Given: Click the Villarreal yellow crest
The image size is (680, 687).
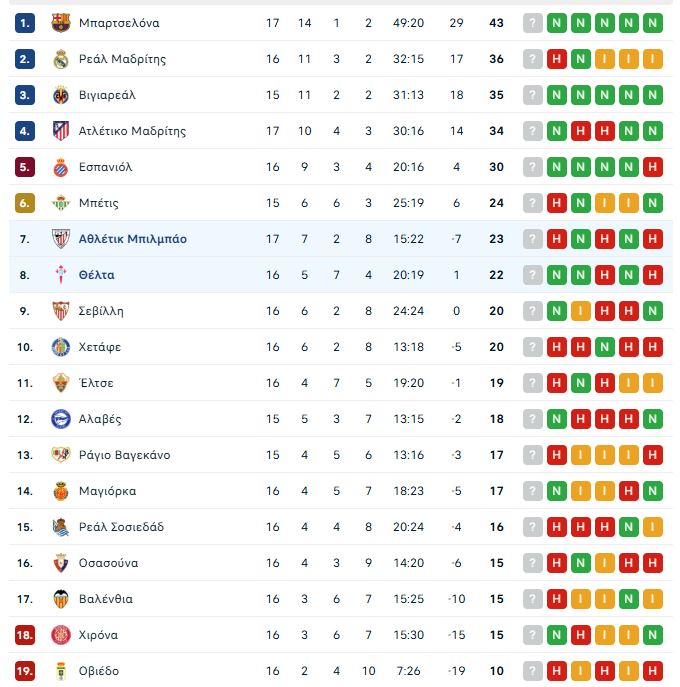Looking at the screenshot, I should tap(61, 95).
